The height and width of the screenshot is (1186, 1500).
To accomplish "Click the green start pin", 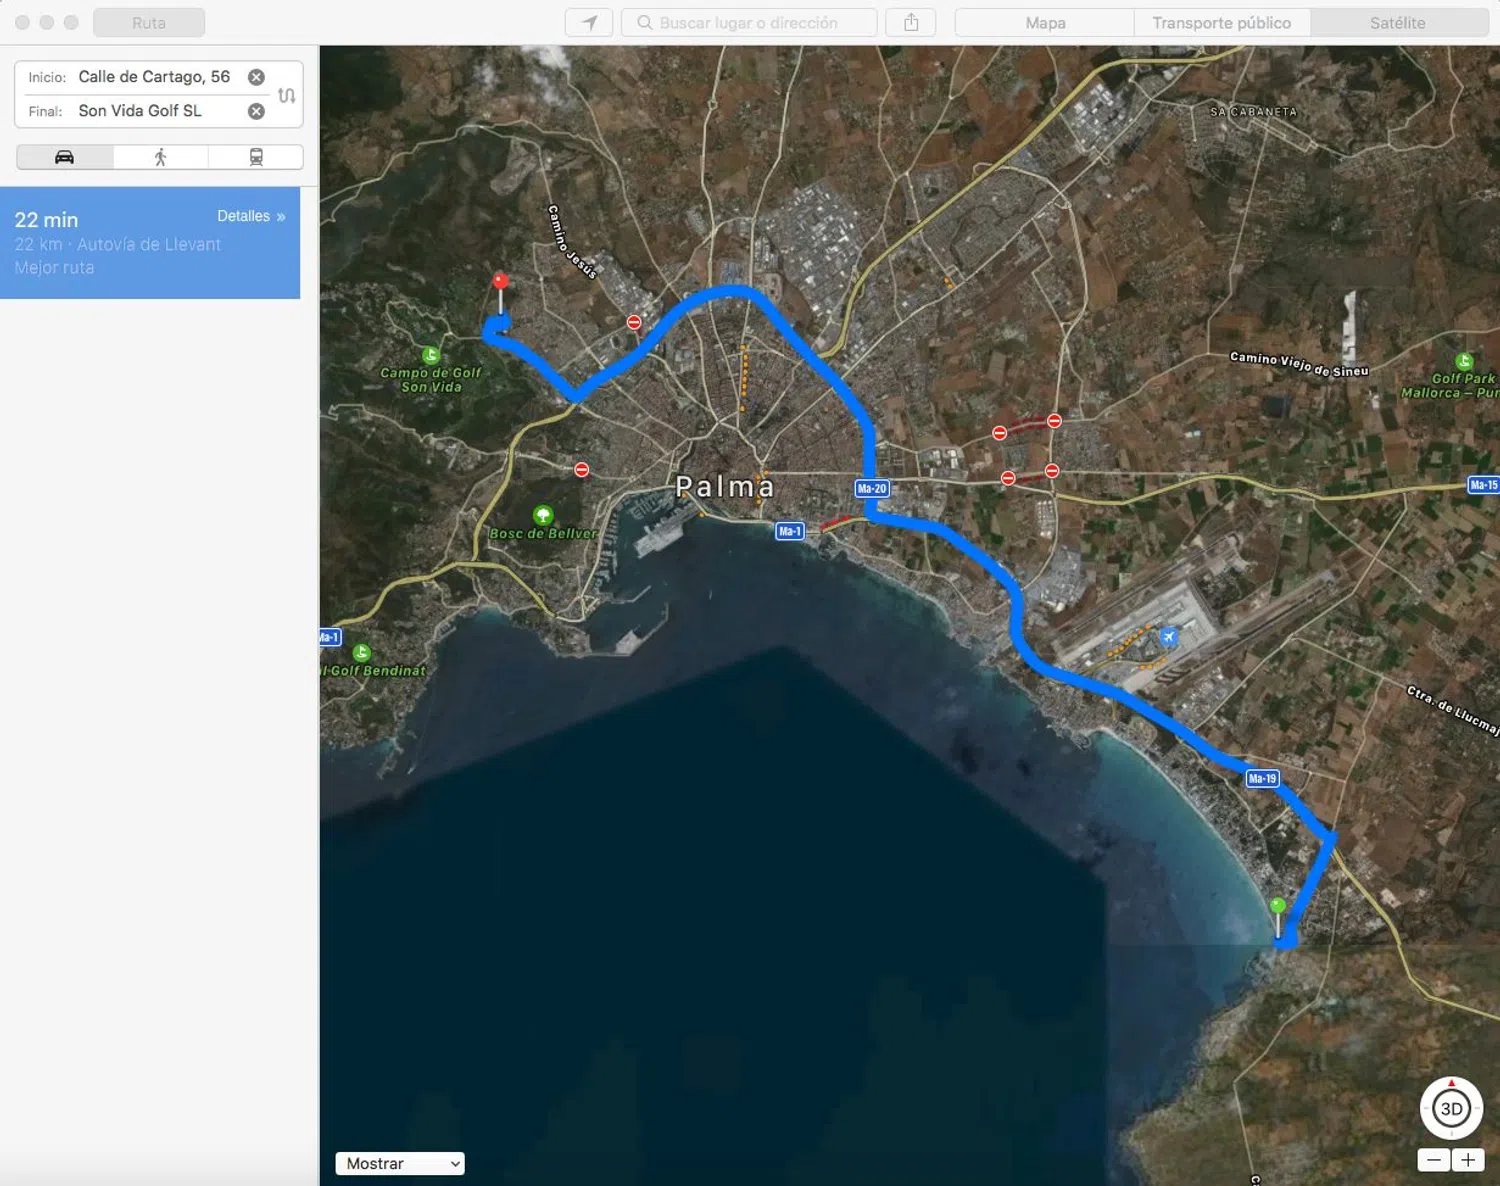I will [1277, 906].
